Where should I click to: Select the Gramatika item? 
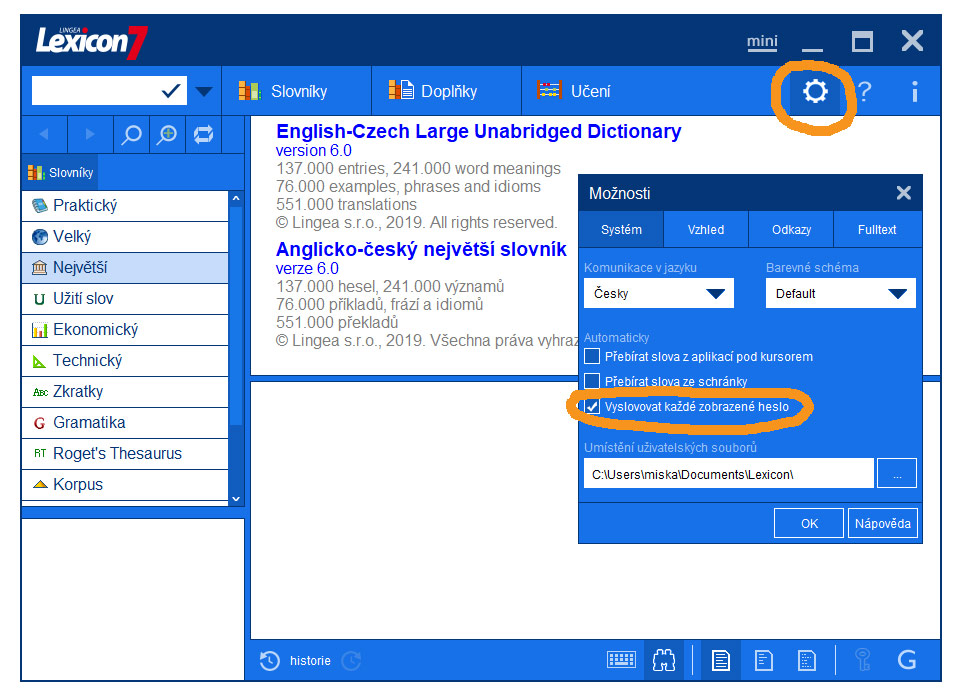pos(125,422)
